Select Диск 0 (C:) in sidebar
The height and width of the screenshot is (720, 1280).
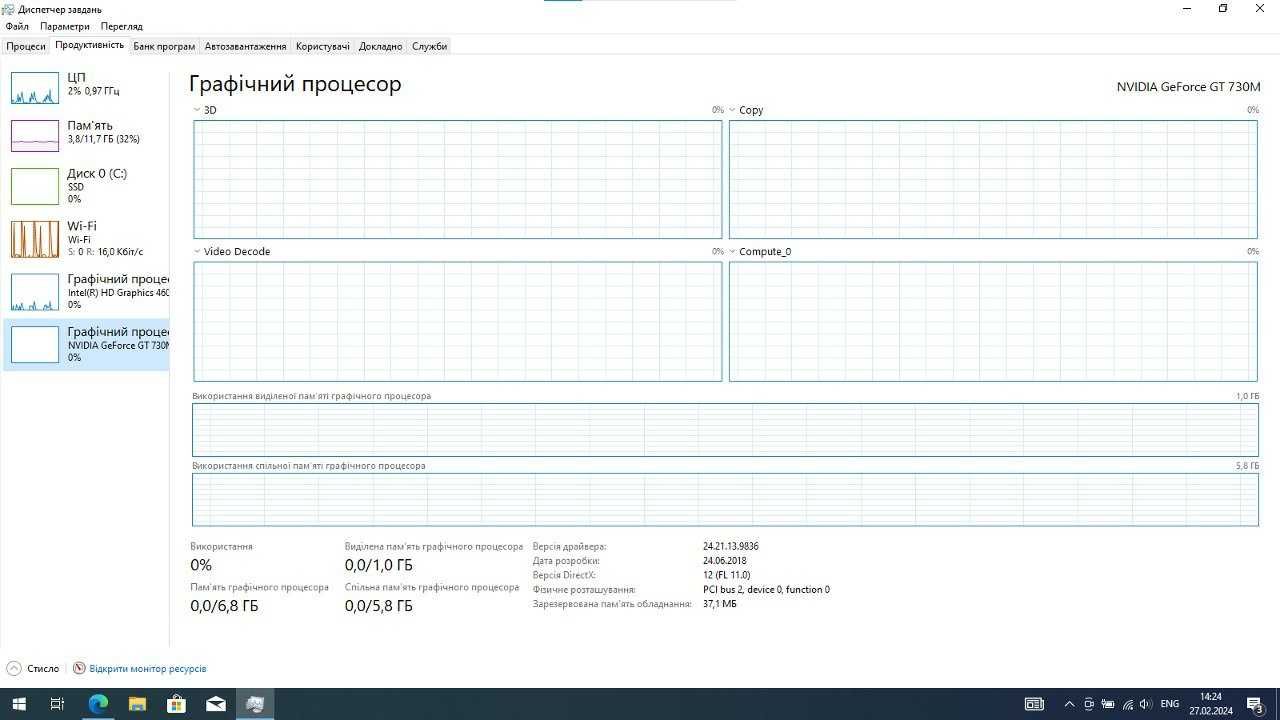pos(86,186)
